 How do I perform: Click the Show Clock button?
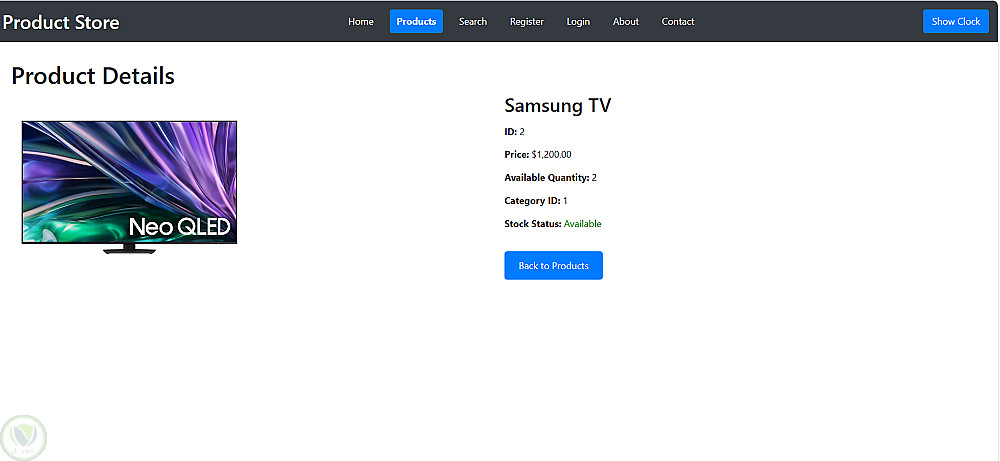956,22
